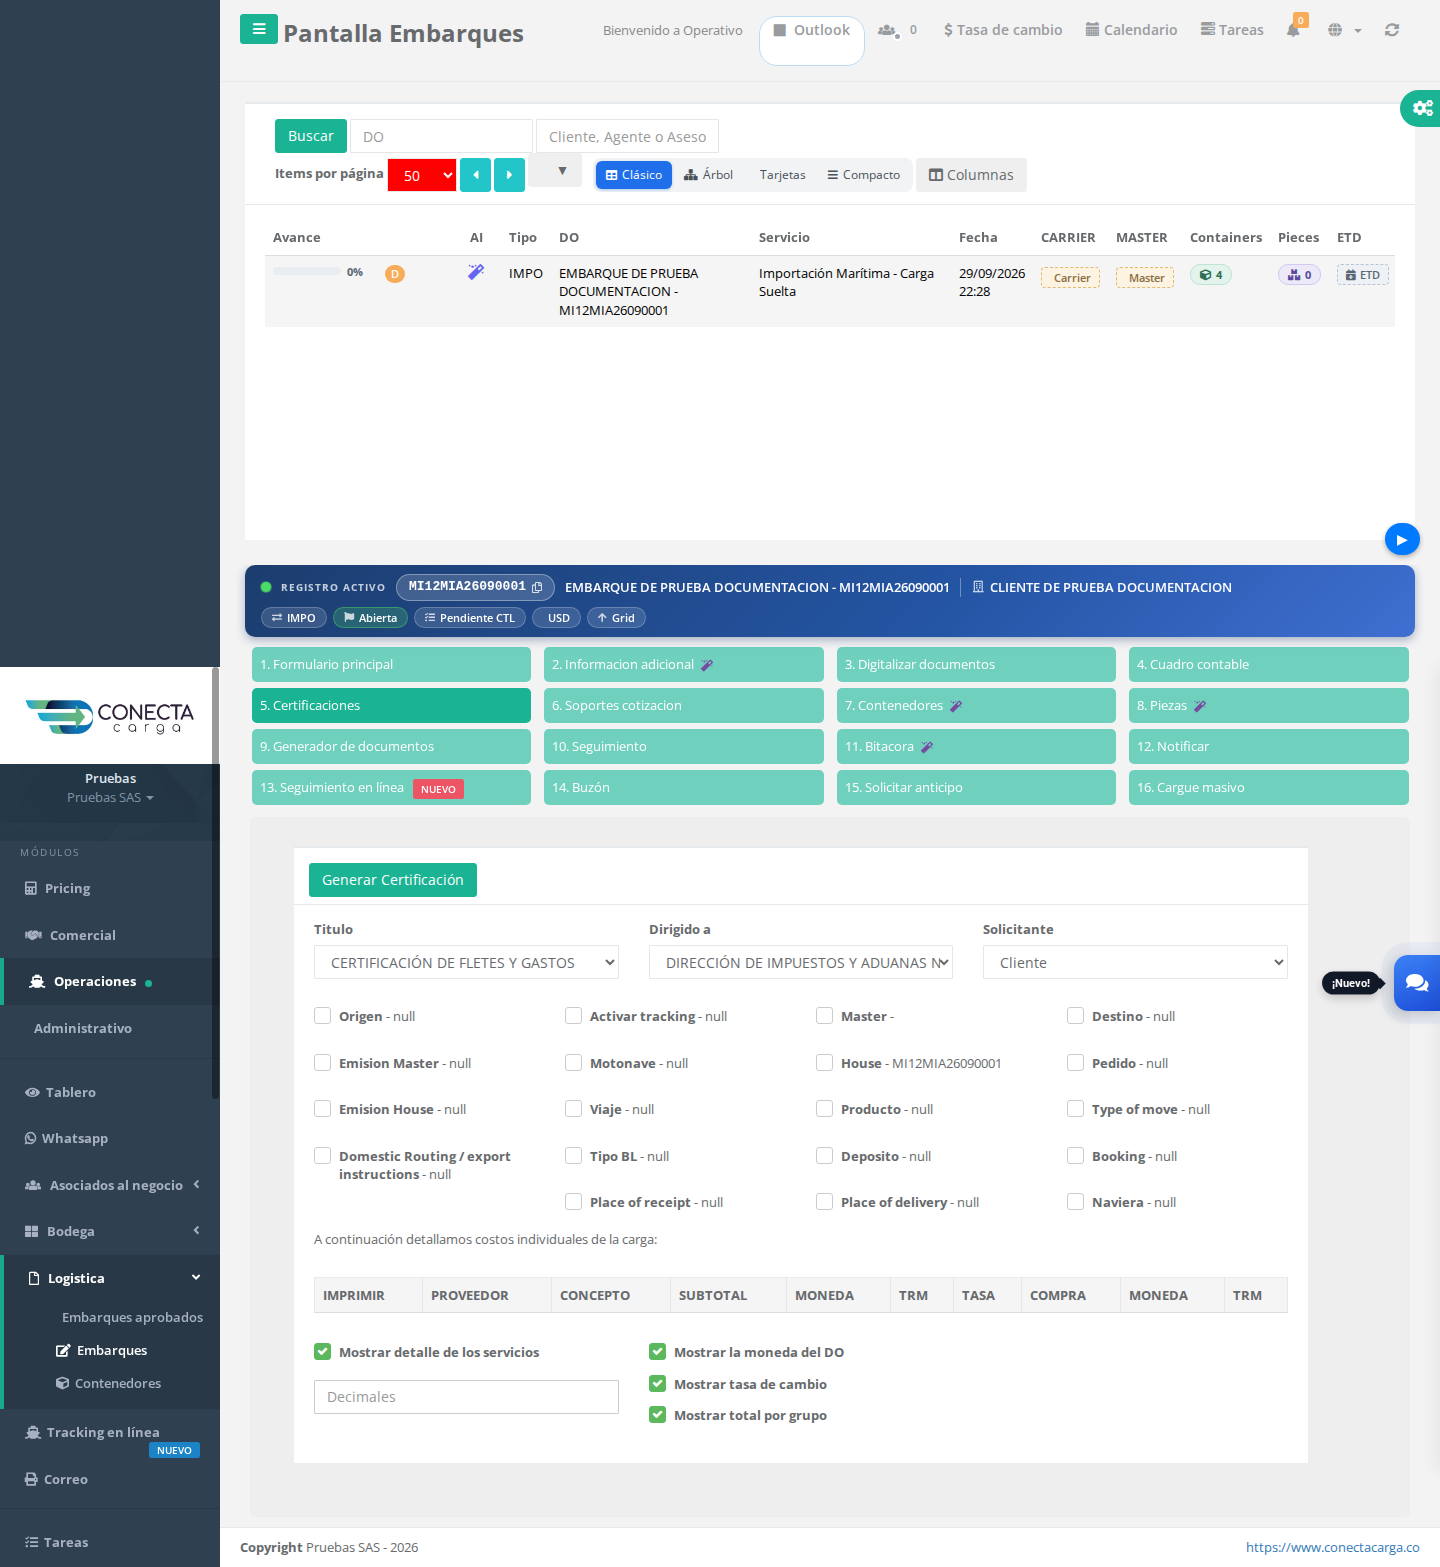Image resolution: width=1440 pixels, height=1567 pixels.
Task: Click the Buscar button
Action: 311,136
